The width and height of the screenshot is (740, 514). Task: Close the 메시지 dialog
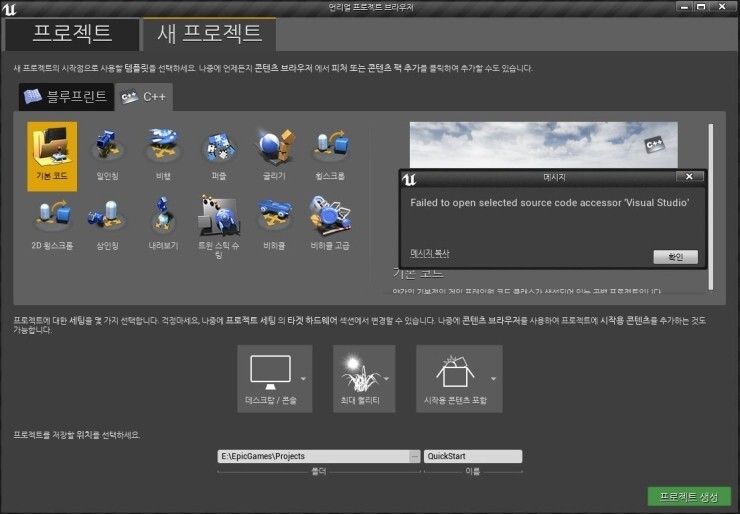(690, 177)
